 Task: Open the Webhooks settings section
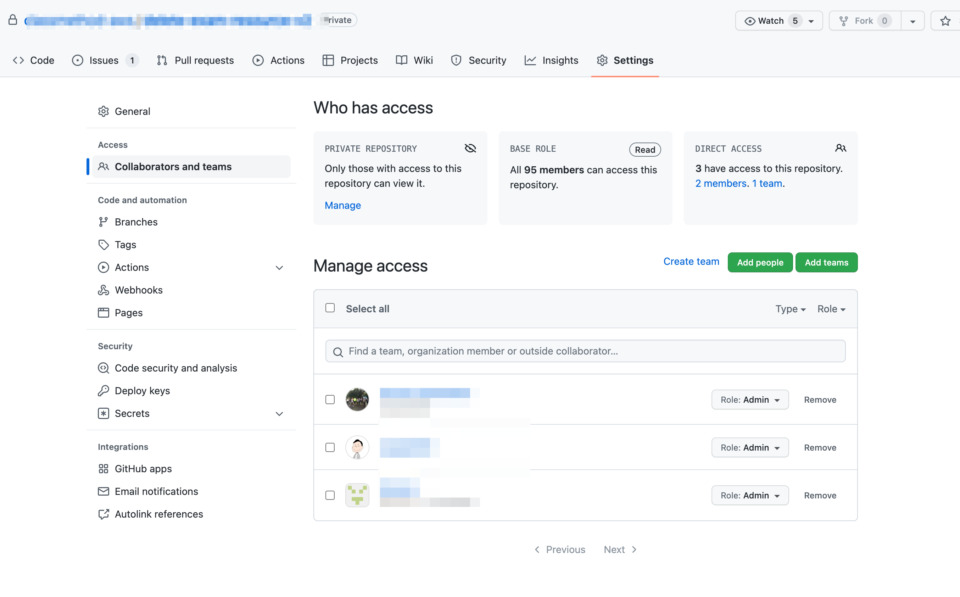pyautogui.click(x=137, y=290)
